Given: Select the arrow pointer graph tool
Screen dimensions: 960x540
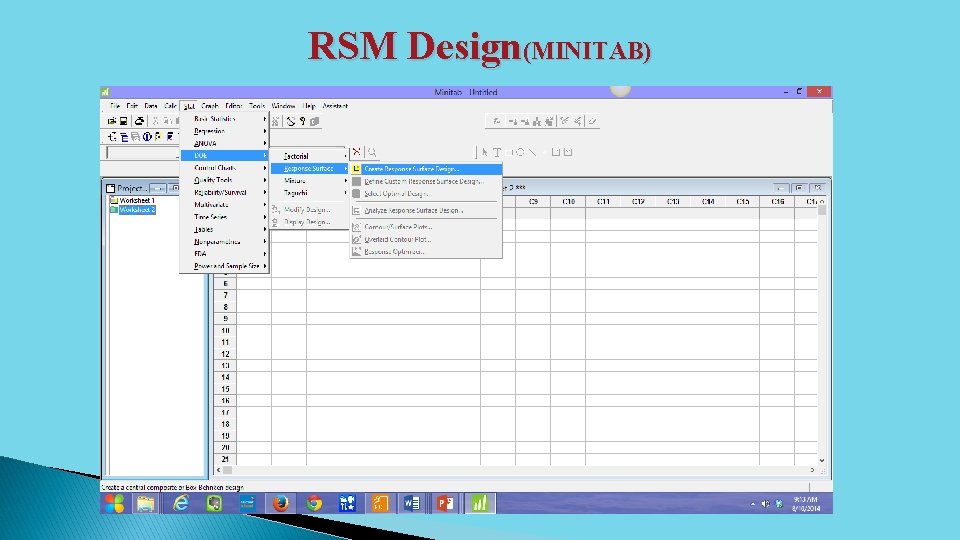Looking at the screenshot, I should pos(484,152).
